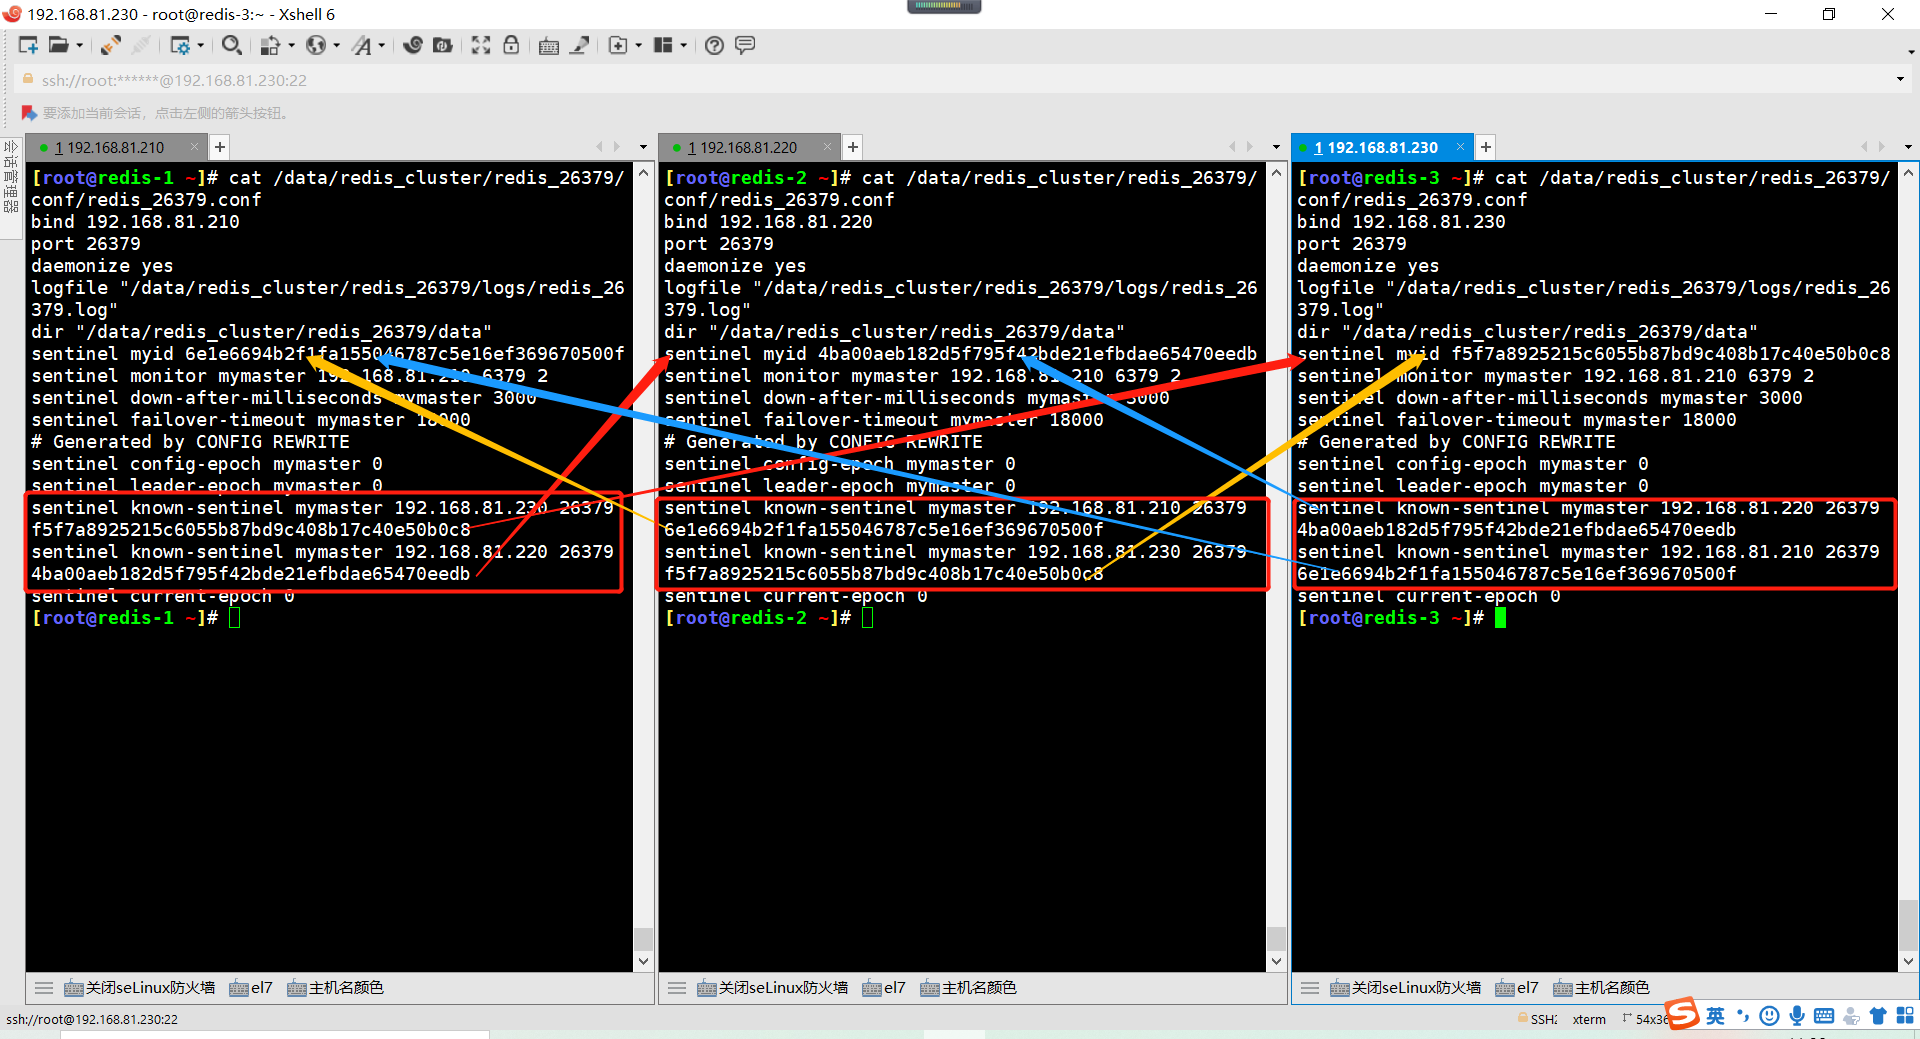Click scrollbar down arrow in redis-1 terminal

(643, 961)
